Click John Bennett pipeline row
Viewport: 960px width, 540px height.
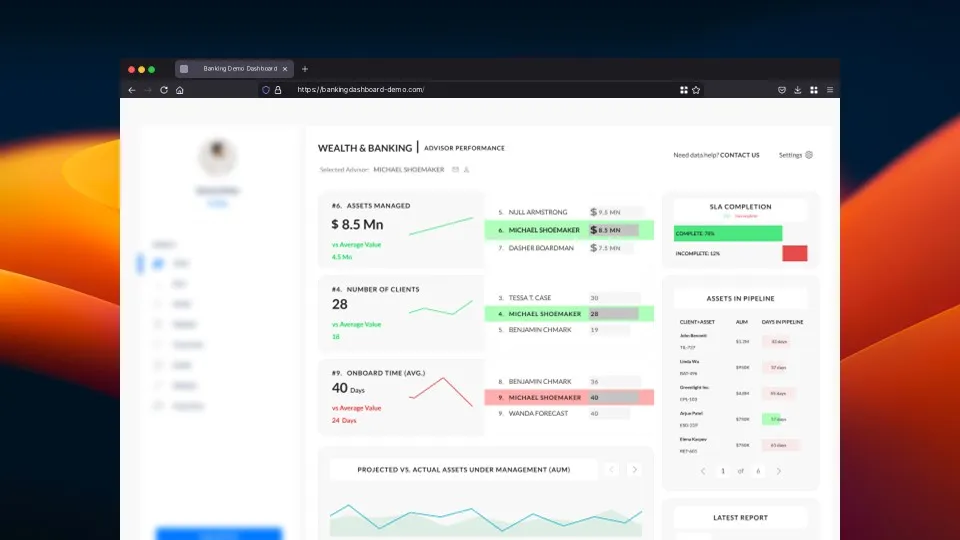pyautogui.click(x=740, y=342)
